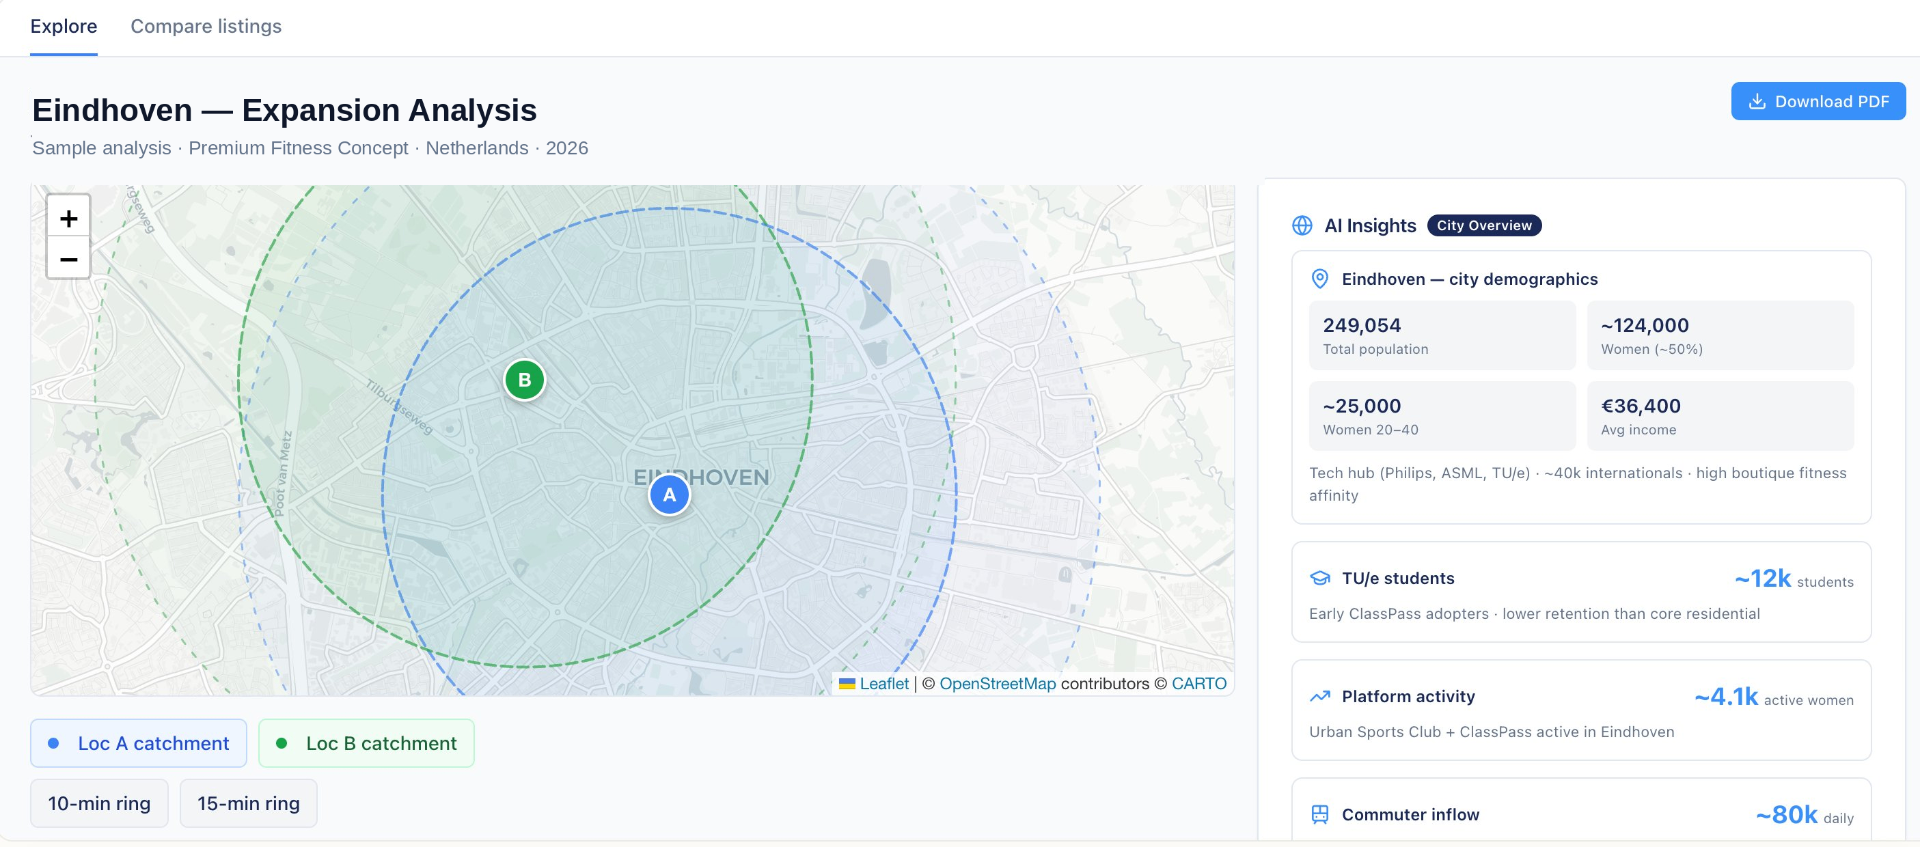Select location marker A on map
1920x847 pixels.
(x=669, y=495)
